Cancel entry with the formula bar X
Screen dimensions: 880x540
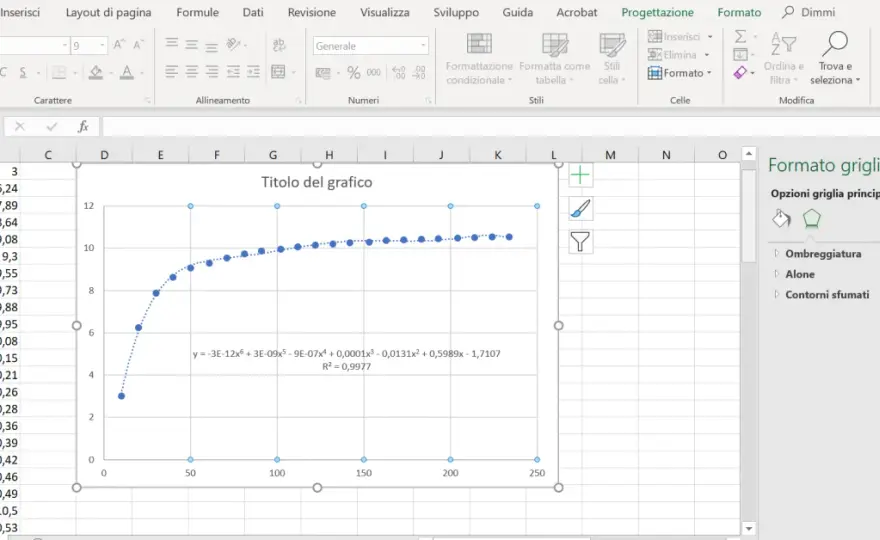coord(20,127)
